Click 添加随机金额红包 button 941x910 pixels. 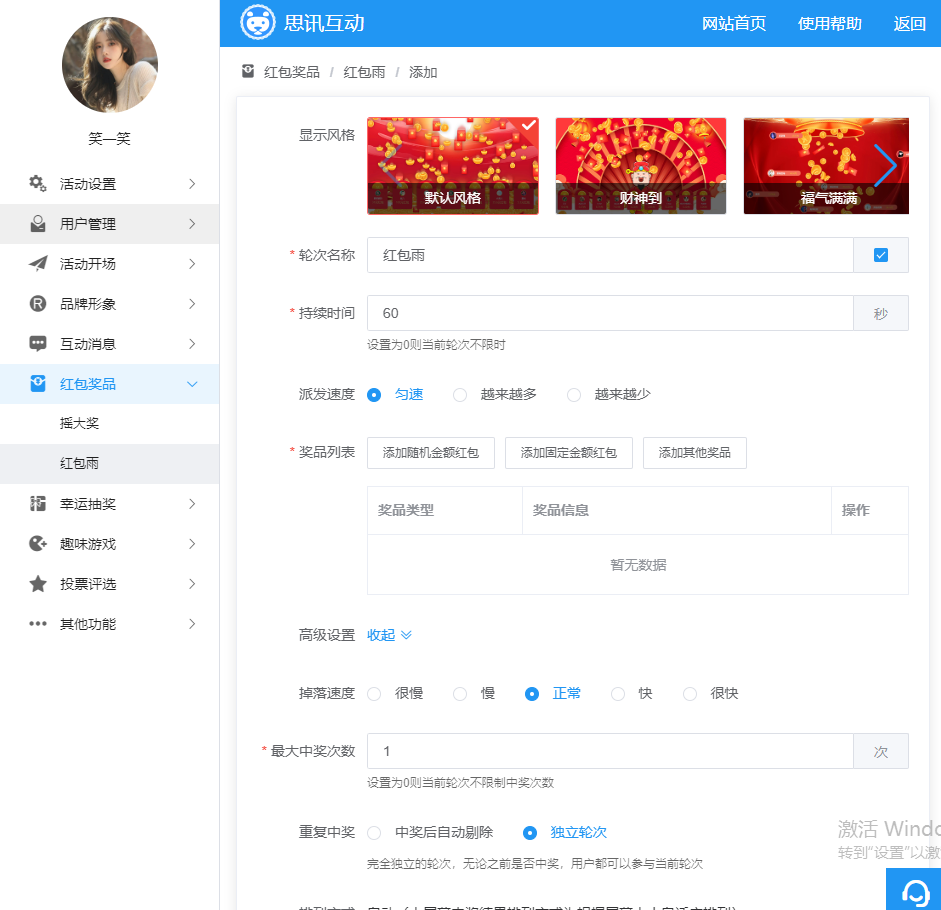click(x=431, y=453)
